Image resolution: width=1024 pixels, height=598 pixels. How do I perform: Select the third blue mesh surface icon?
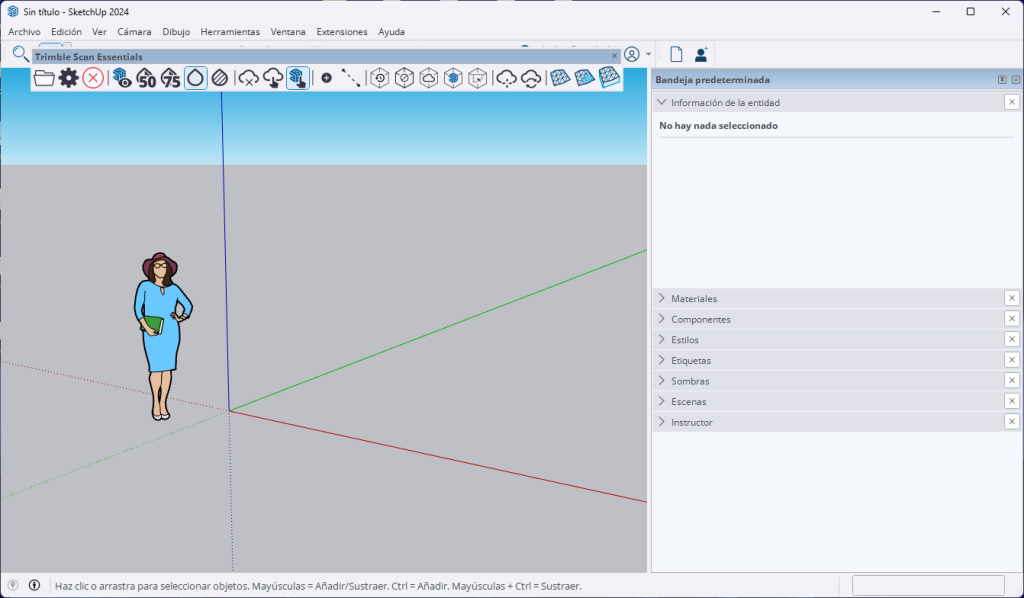[609, 78]
